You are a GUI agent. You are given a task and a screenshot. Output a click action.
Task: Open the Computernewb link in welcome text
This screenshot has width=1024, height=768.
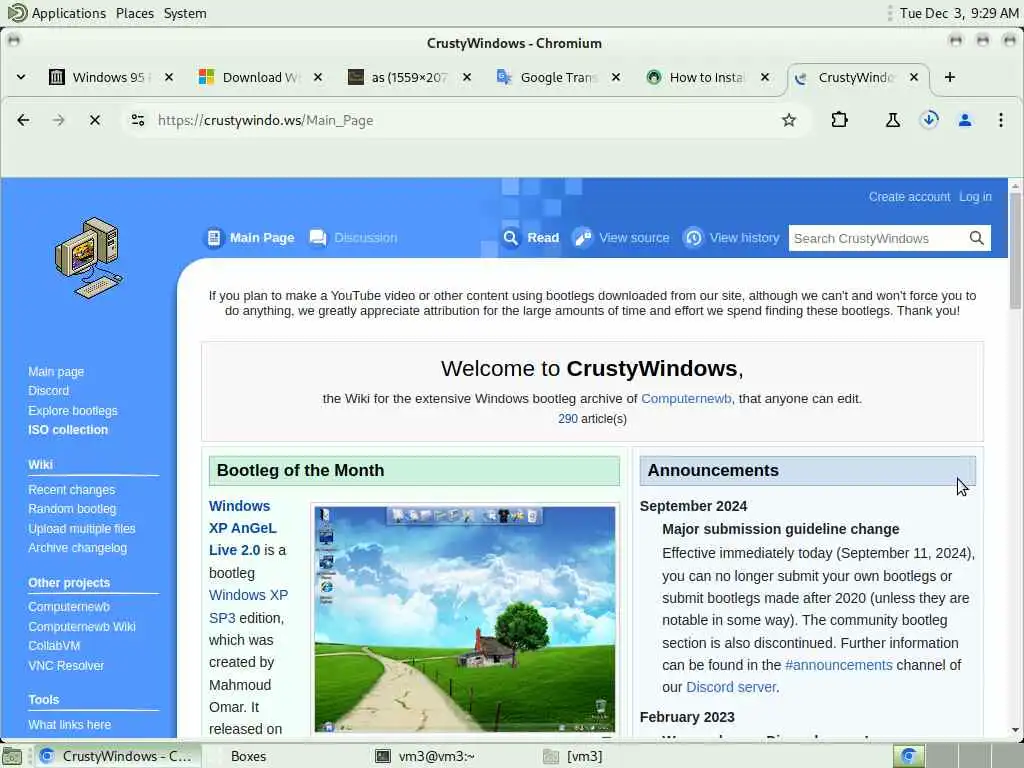[686, 398]
